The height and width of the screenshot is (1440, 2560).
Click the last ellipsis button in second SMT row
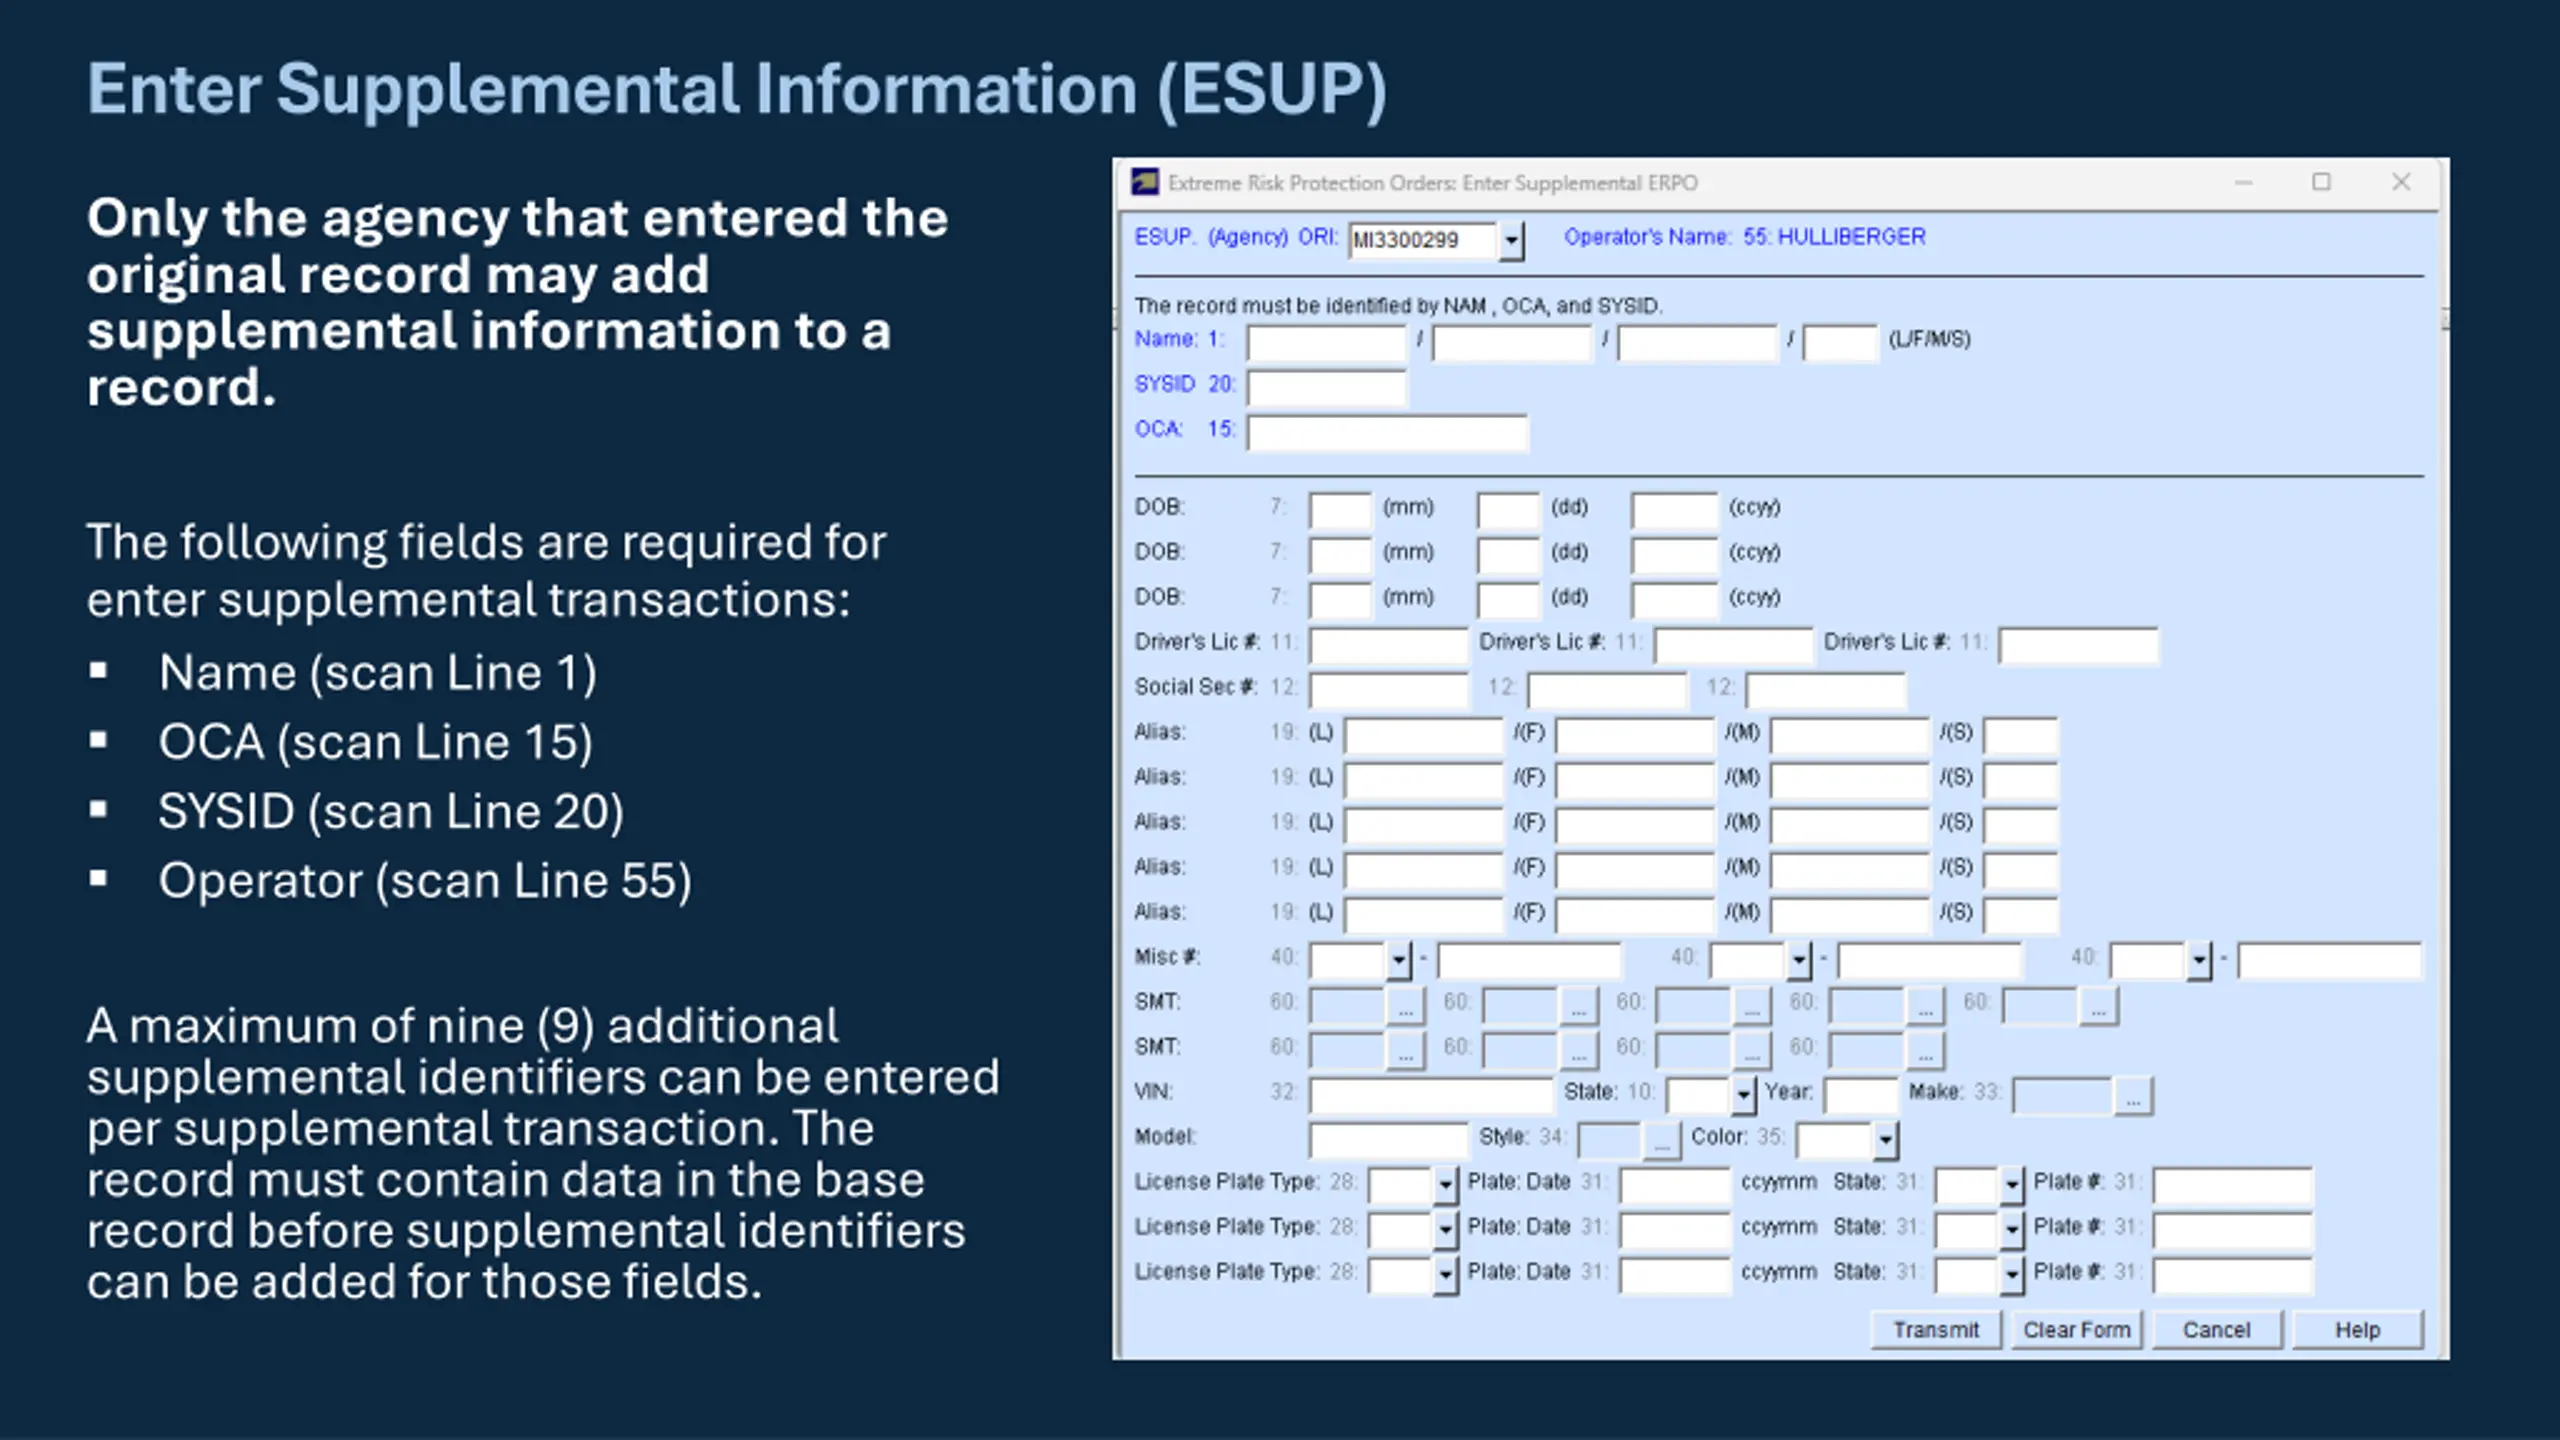1925,1051
